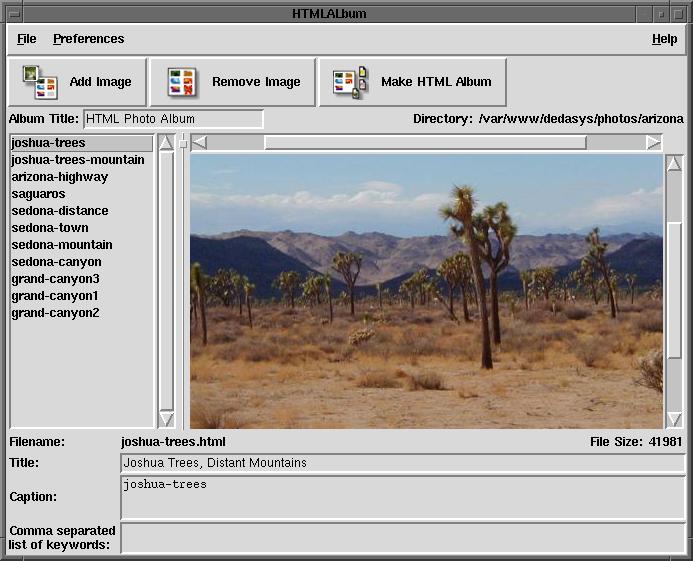
Task: Click the horizontal scrollbar thumb above photo
Action: (x=425, y=143)
